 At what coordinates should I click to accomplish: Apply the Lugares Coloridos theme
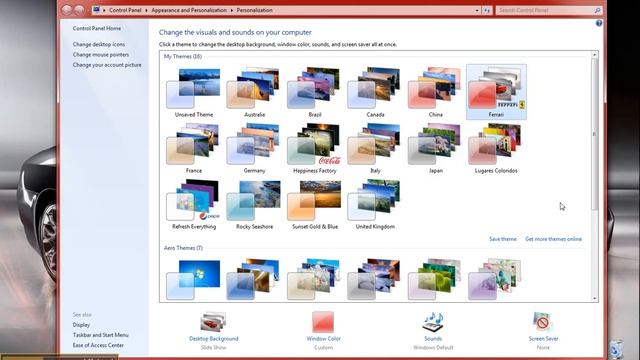pyautogui.click(x=496, y=149)
